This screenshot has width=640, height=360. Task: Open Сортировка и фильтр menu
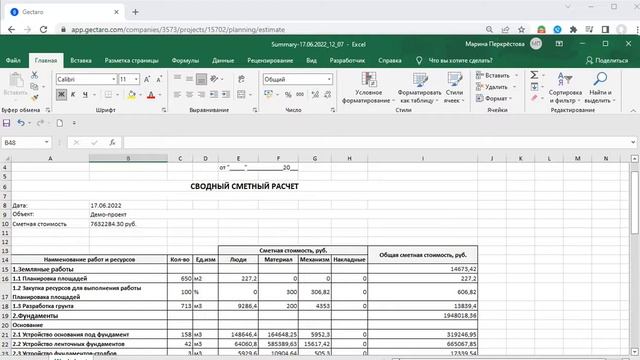coord(565,88)
